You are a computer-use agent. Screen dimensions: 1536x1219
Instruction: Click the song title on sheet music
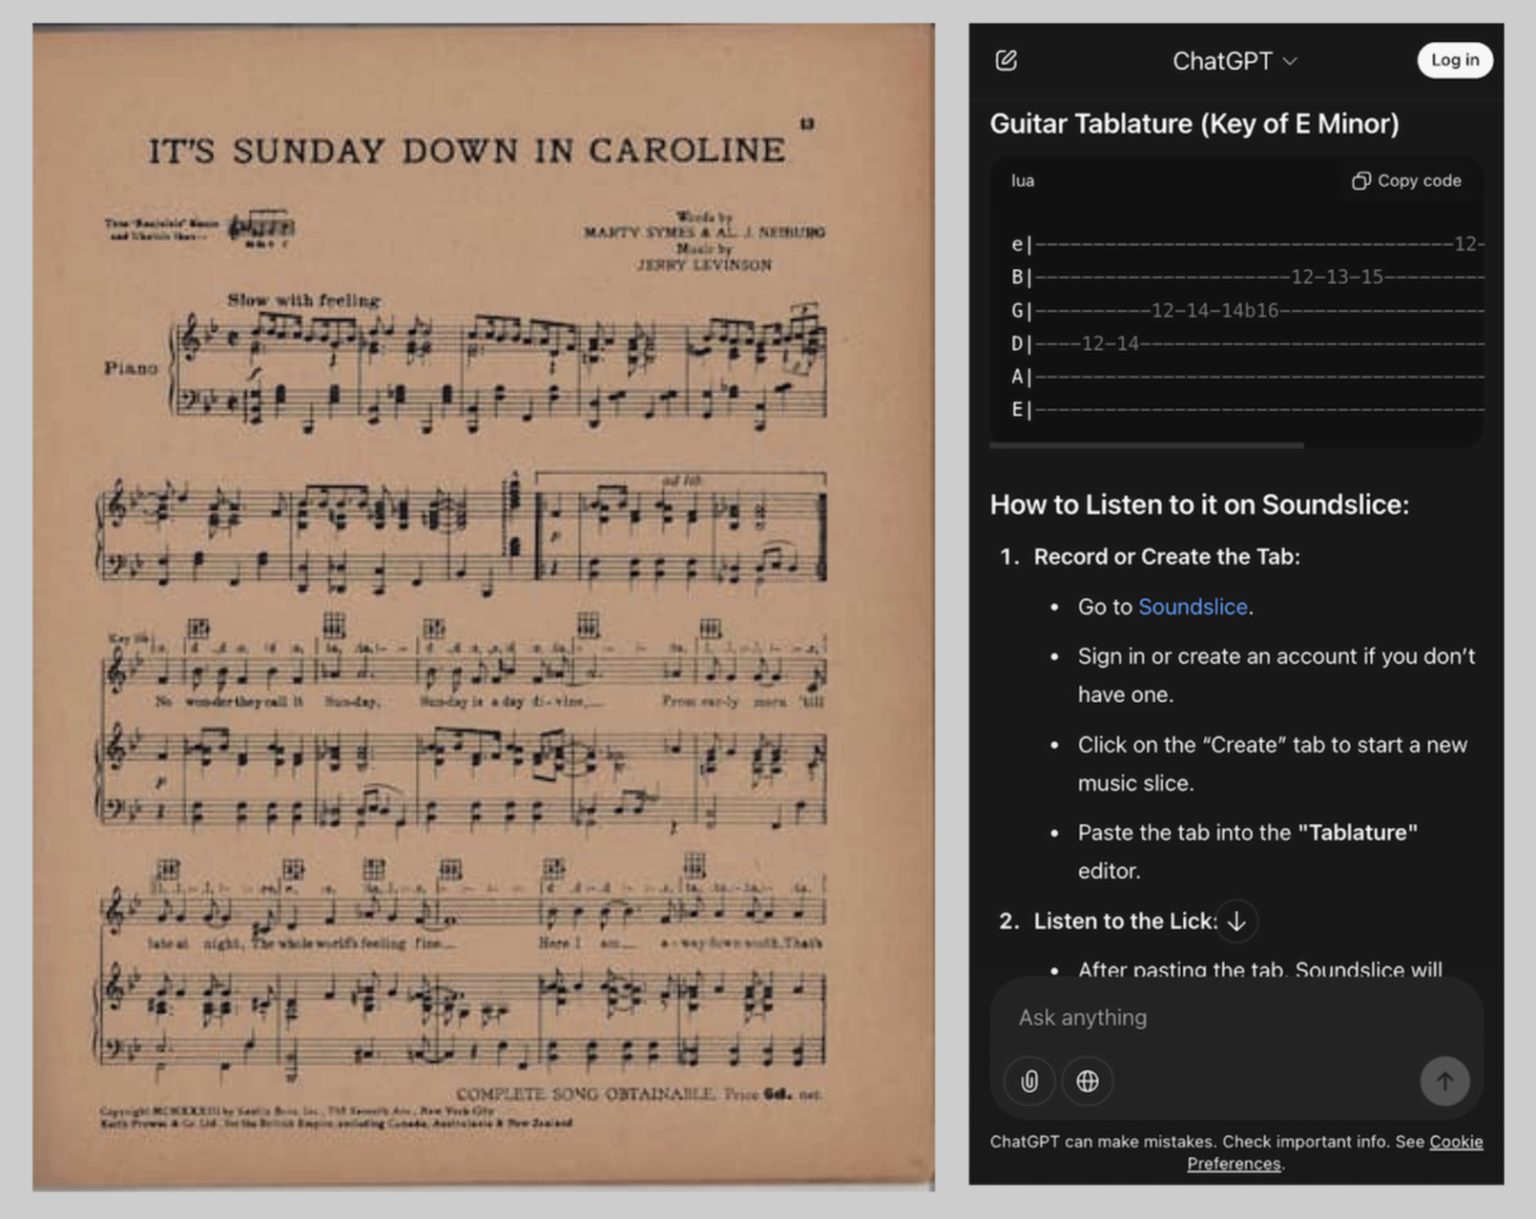(x=467, y=150)
